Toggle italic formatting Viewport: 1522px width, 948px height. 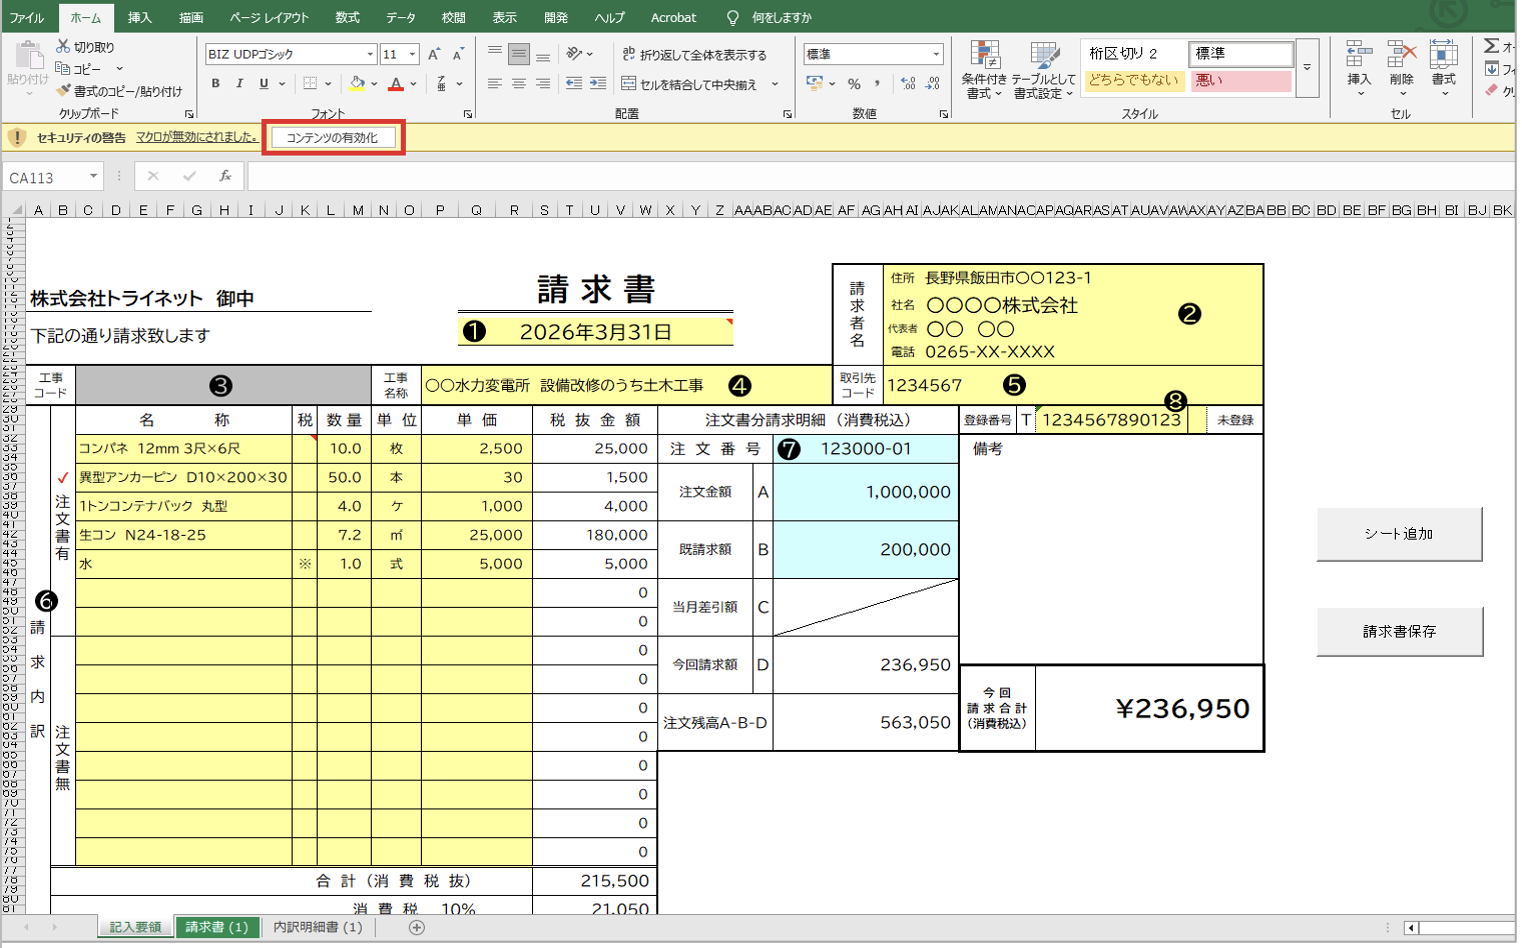tap(239, 84)
